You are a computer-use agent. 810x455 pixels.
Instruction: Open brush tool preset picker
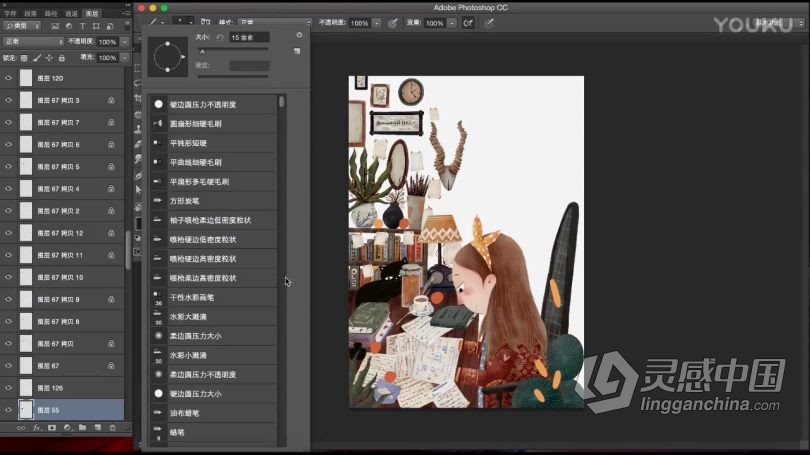[x=157, y=23]
